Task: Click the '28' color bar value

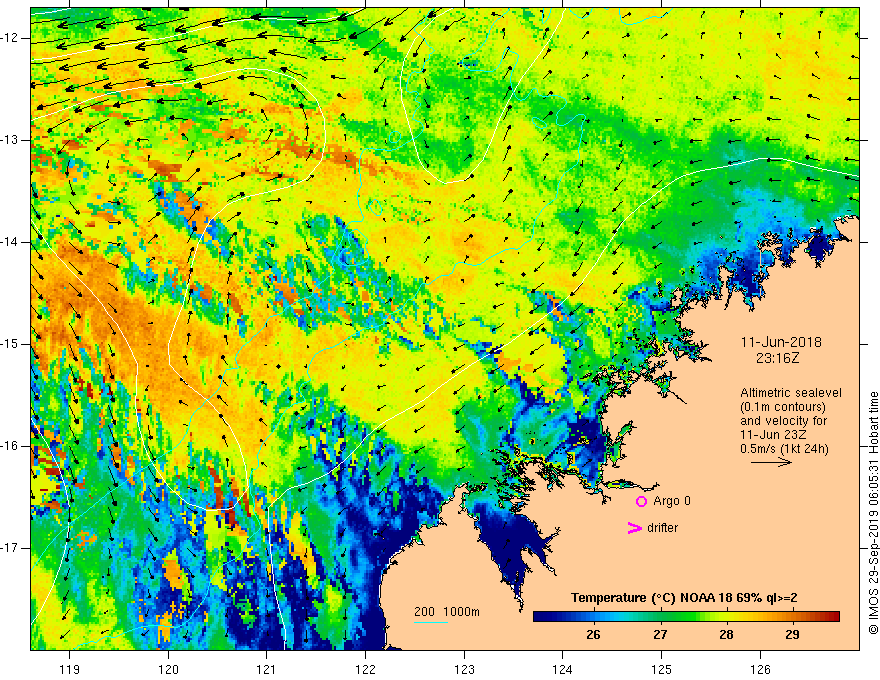Action: coord(726,635)
